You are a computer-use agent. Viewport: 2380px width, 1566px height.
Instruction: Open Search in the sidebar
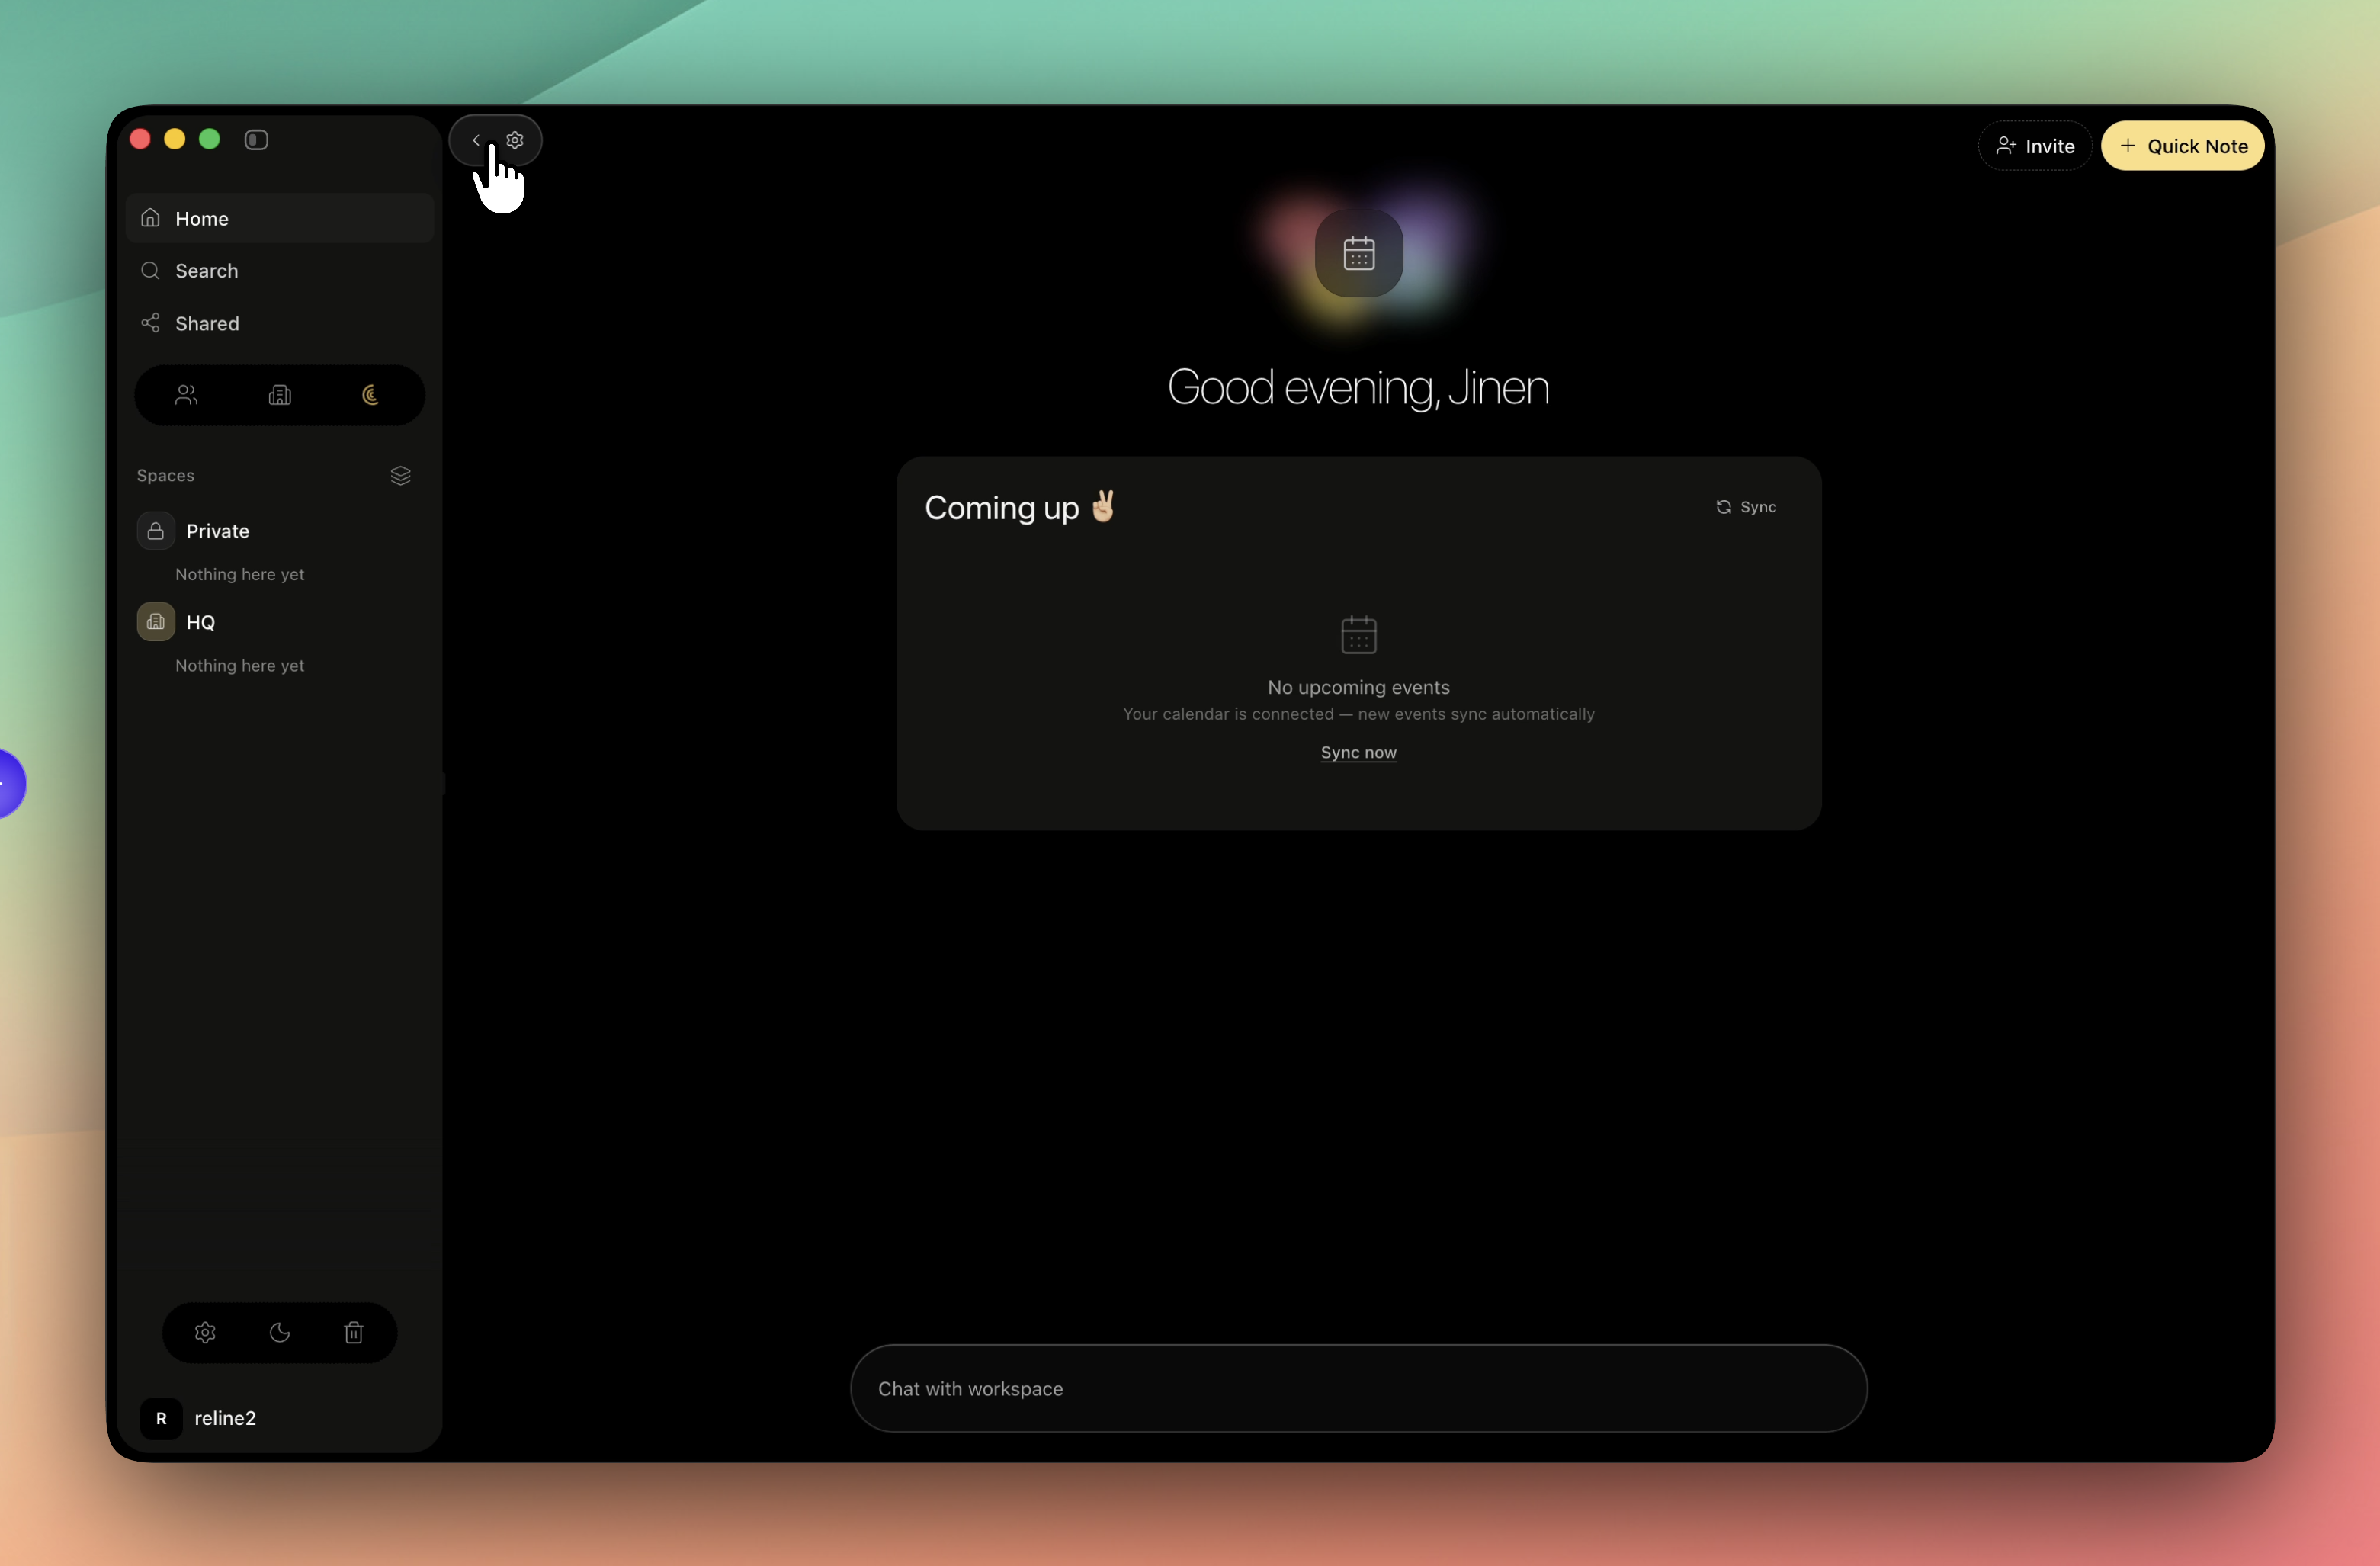[x=280, y=271]
